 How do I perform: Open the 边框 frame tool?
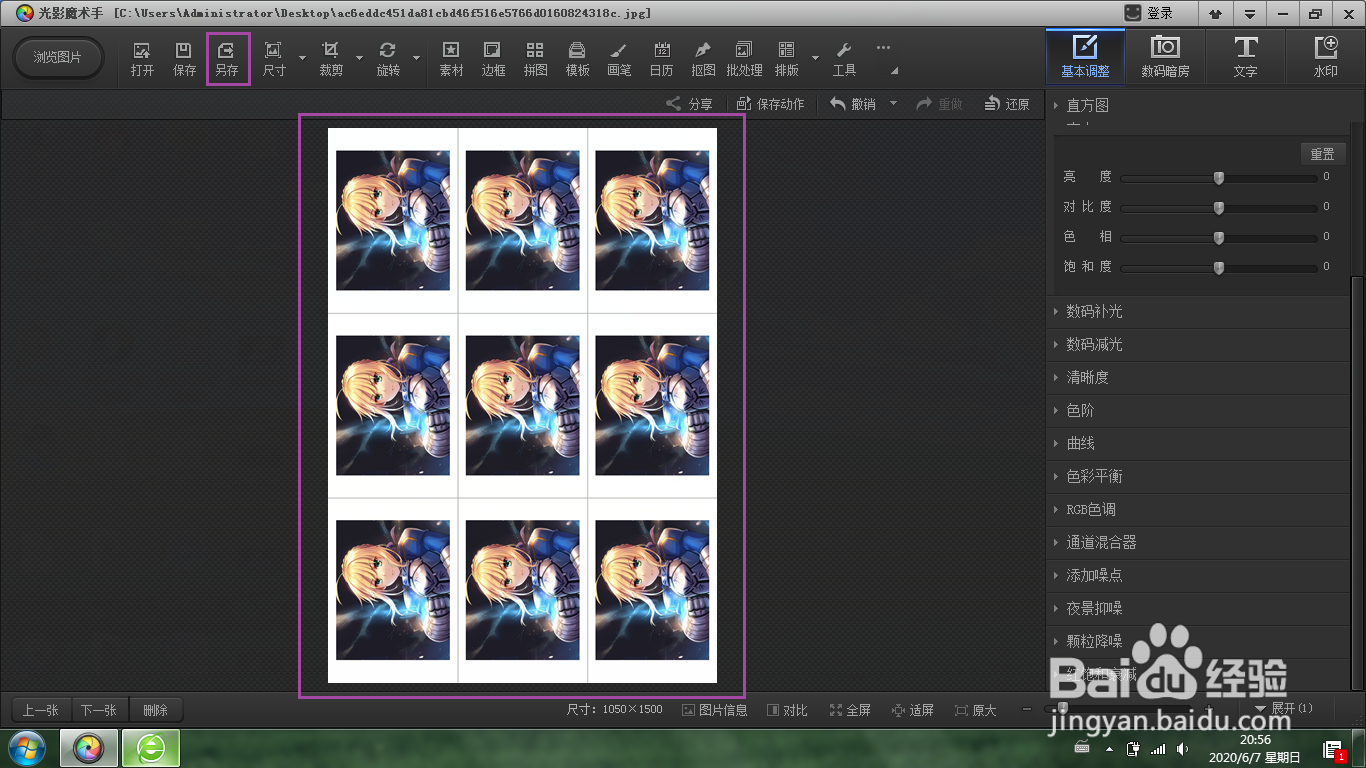click(x=493, y=59)
